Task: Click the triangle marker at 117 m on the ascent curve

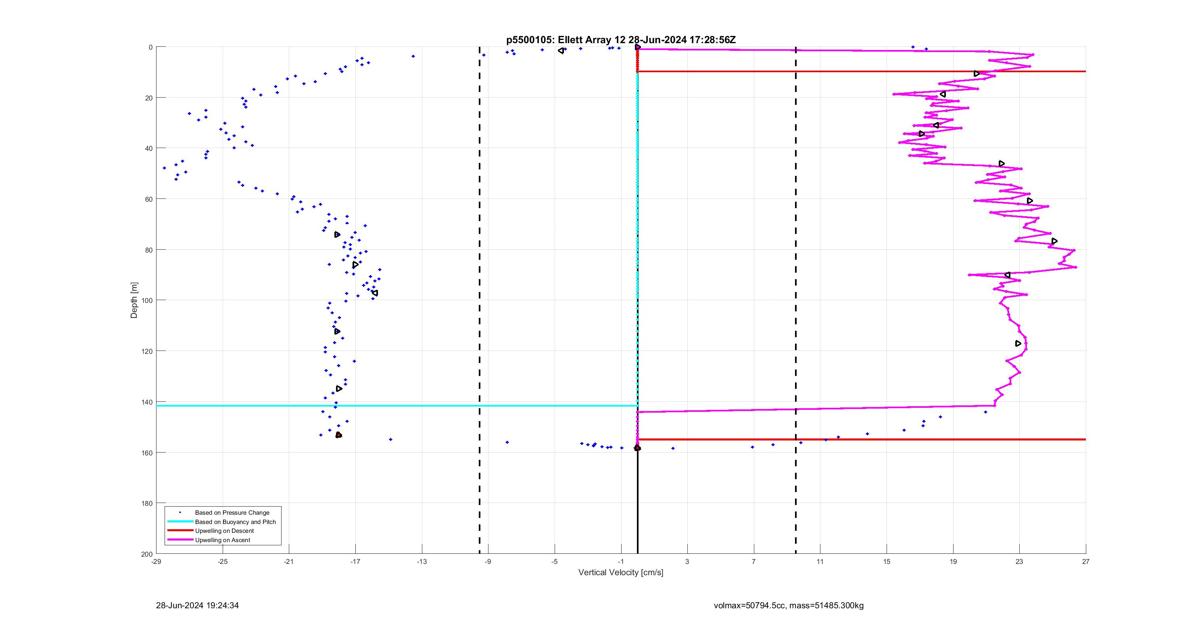Action: [1018, 343]
